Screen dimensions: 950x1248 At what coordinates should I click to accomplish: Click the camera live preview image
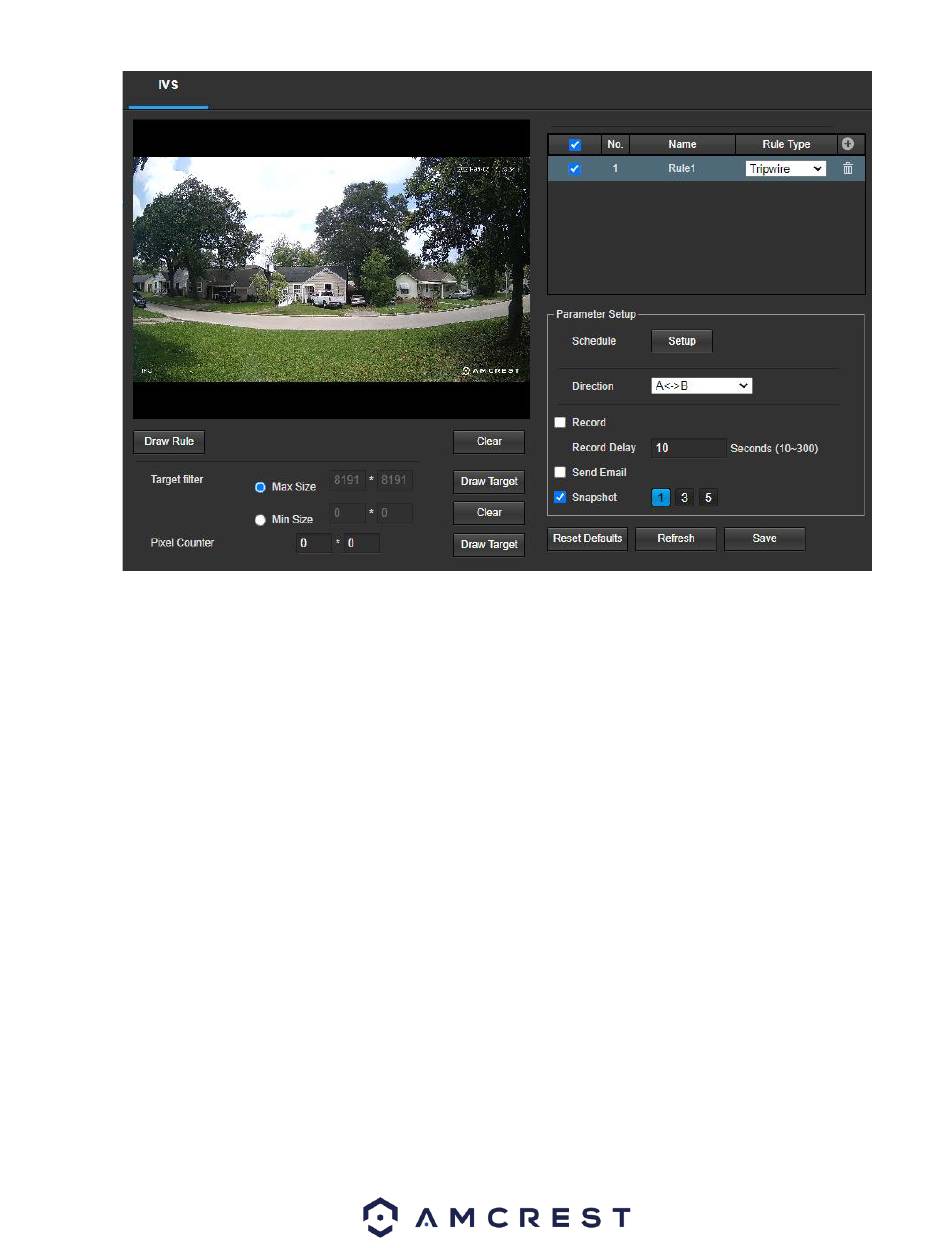click(331, 269)
